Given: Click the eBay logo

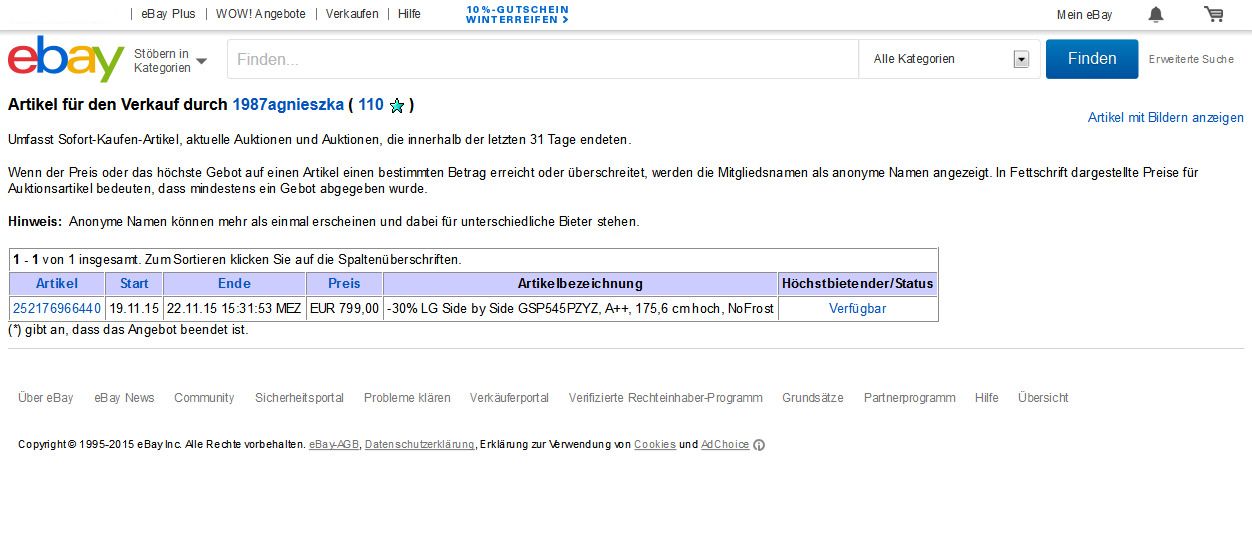Looking at the screenshot, I should click(66, 59).
